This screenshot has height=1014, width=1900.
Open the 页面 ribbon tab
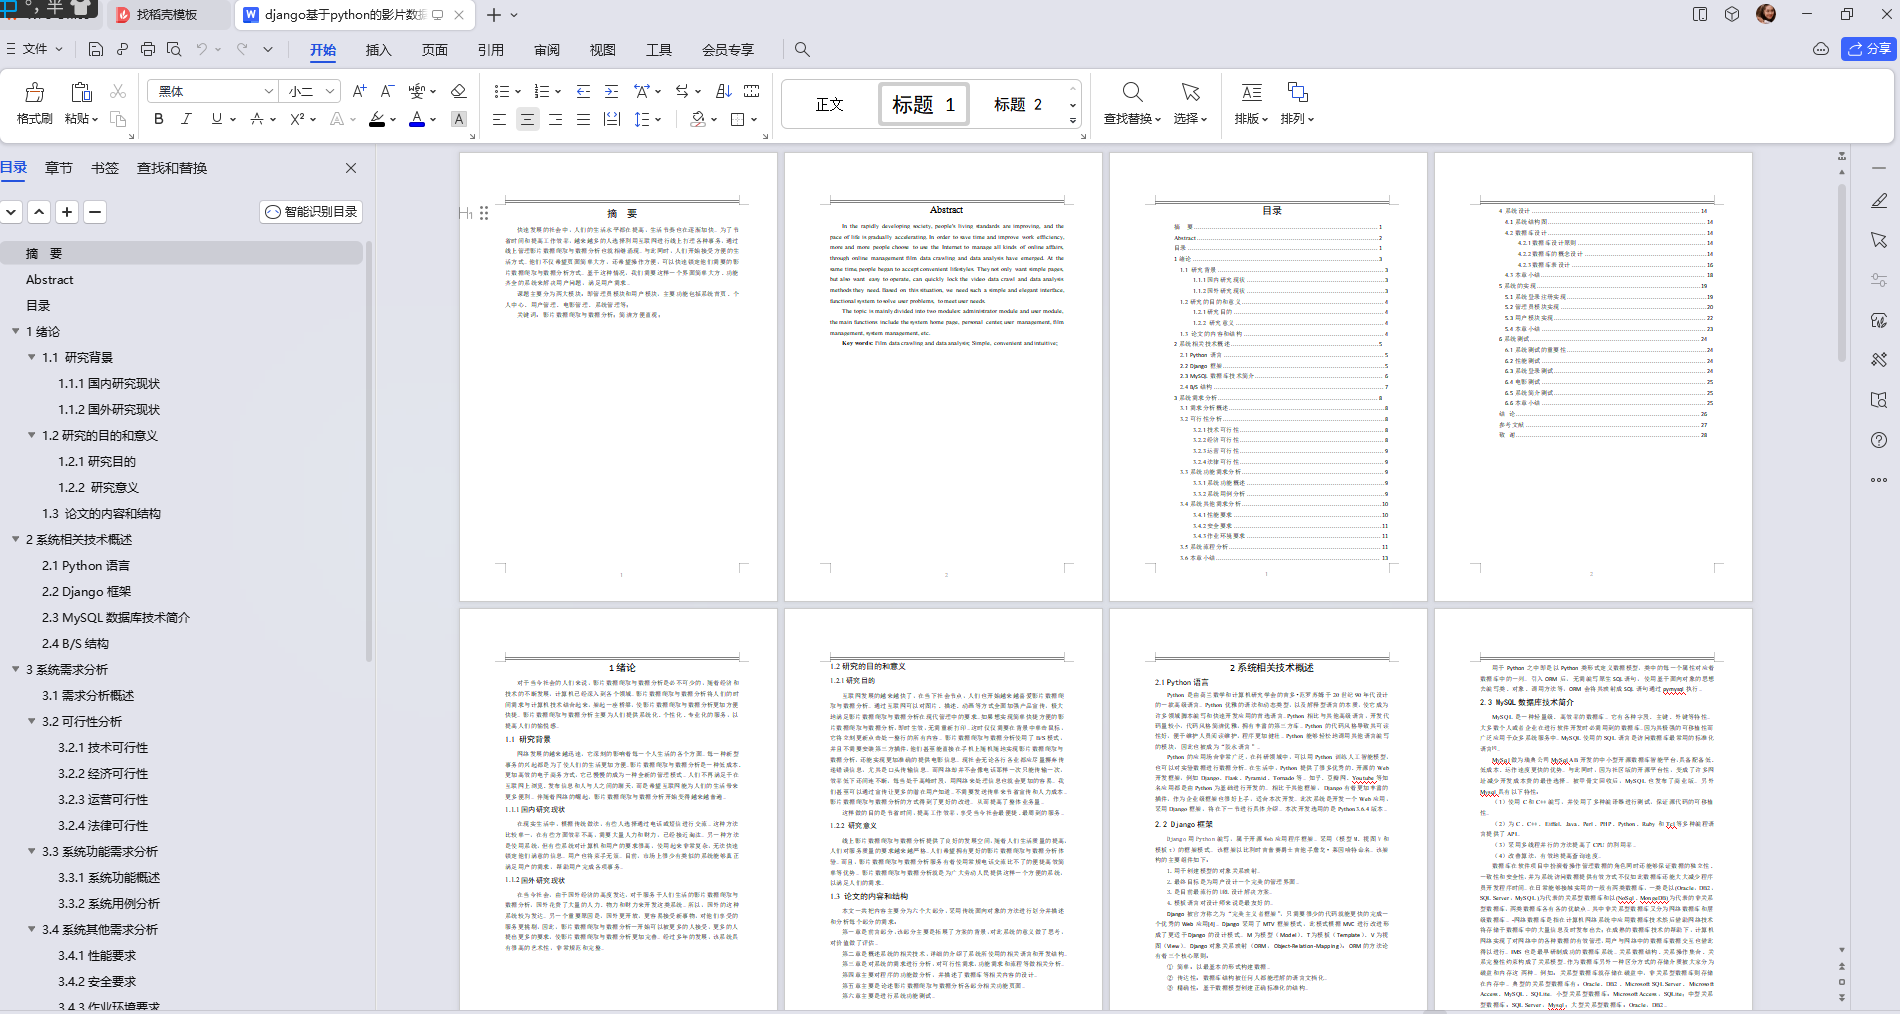(434, 49)
